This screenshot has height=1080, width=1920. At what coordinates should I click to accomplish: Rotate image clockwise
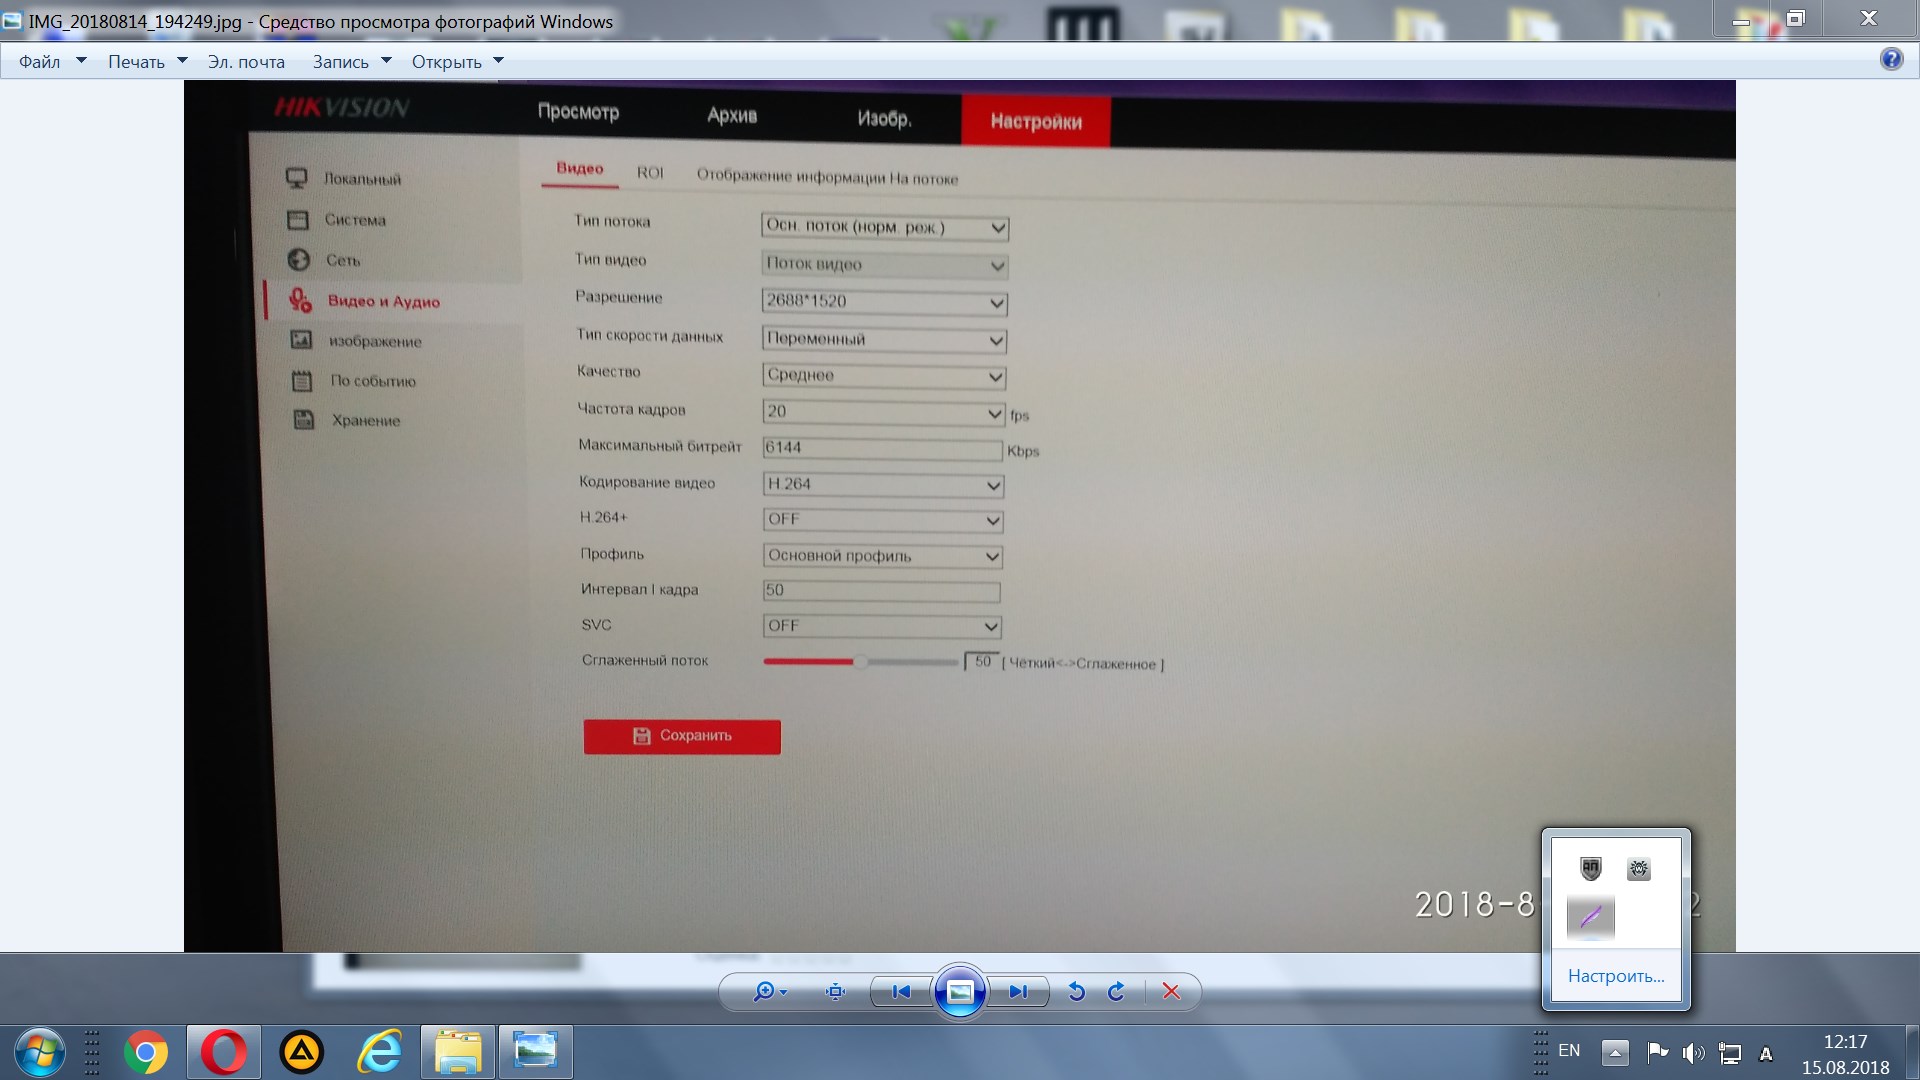1116,991
